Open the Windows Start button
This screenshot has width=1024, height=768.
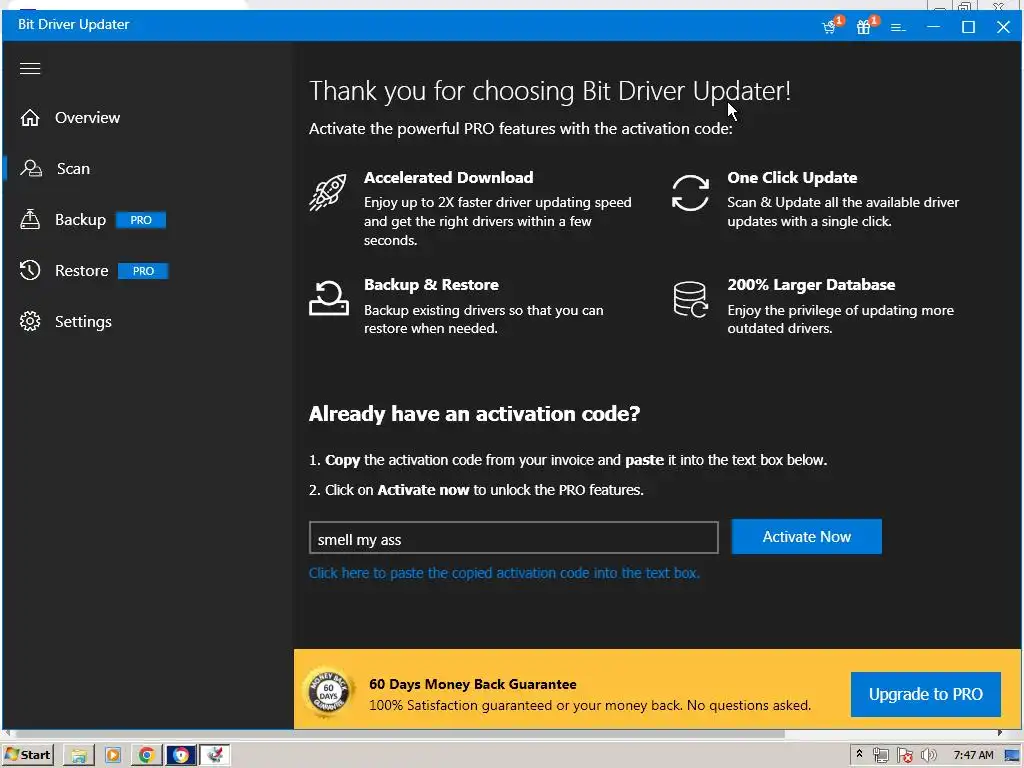pos(28,755)
